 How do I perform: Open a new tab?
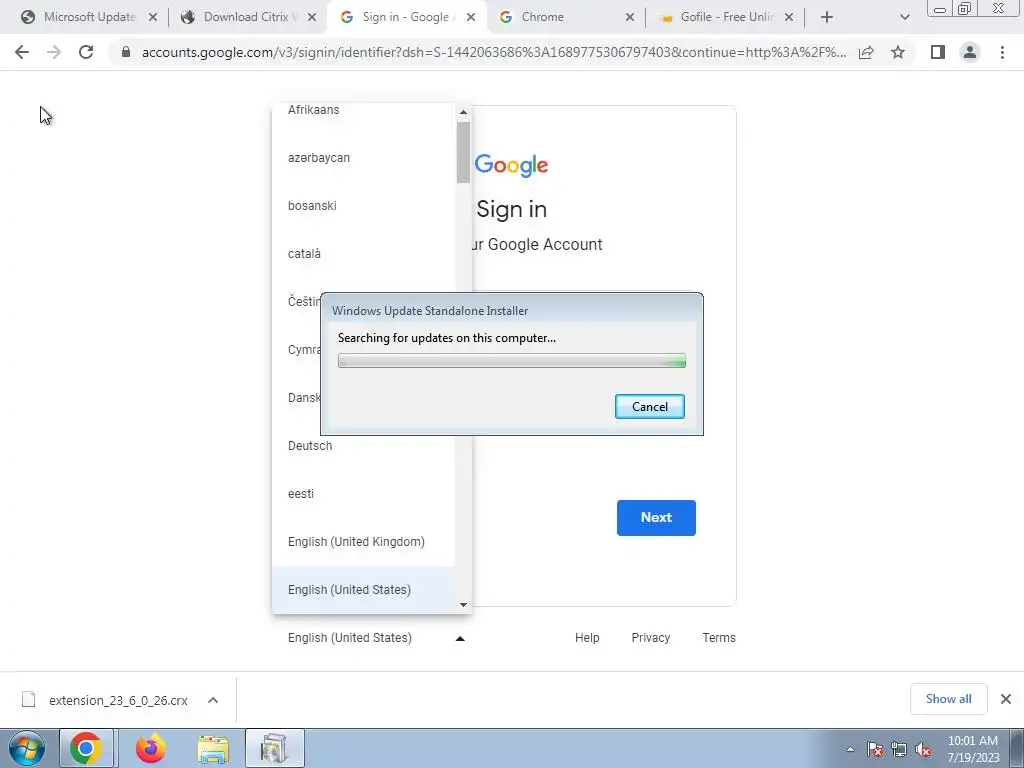827,18
